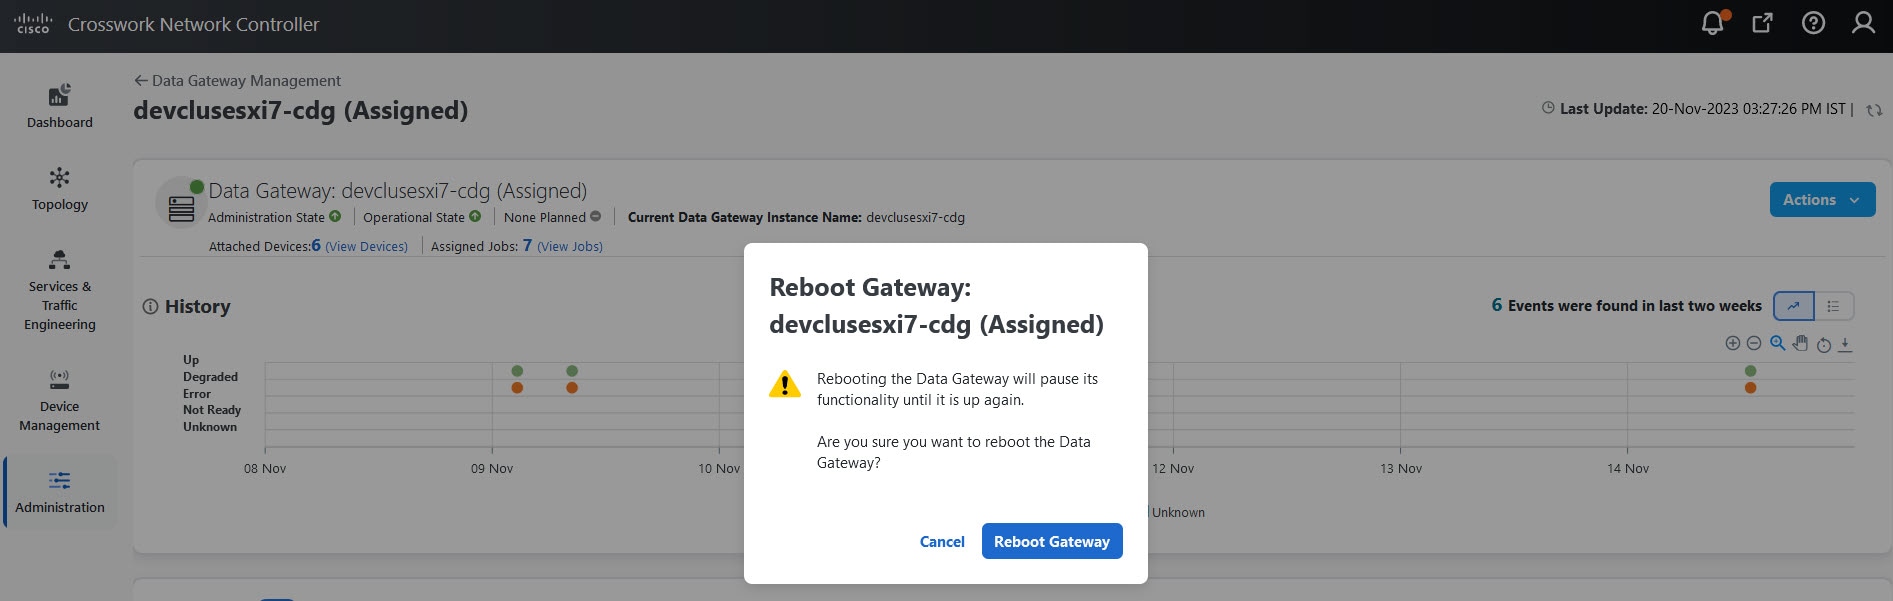The width and height of the screenshot is (1893, 601).
Task: Click Current Data Gateway Instance Name text
Action: (x=796, y=217)
